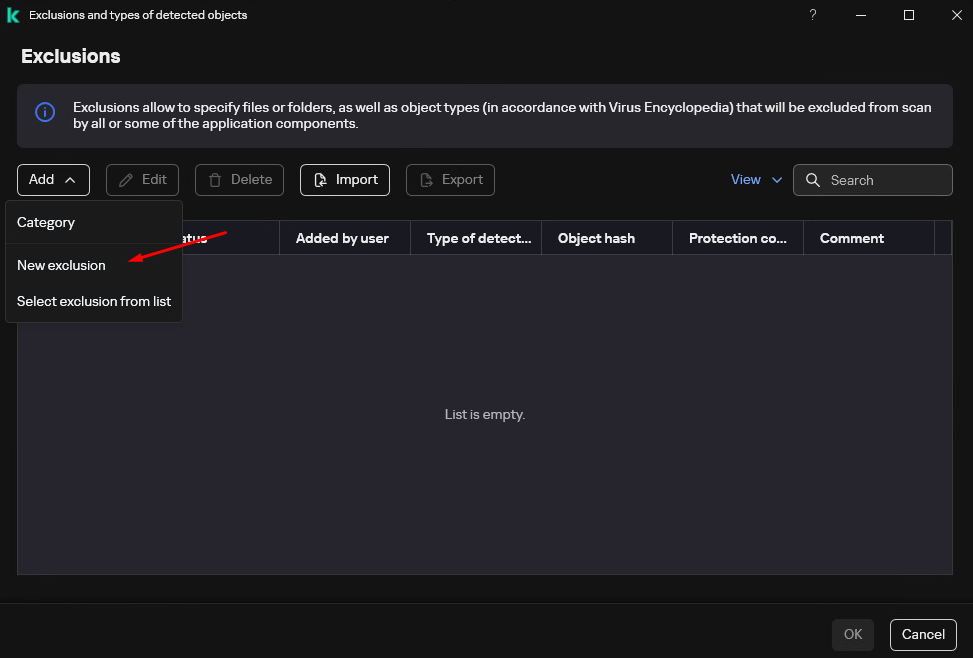Click the Comment column header

(852, 238)
